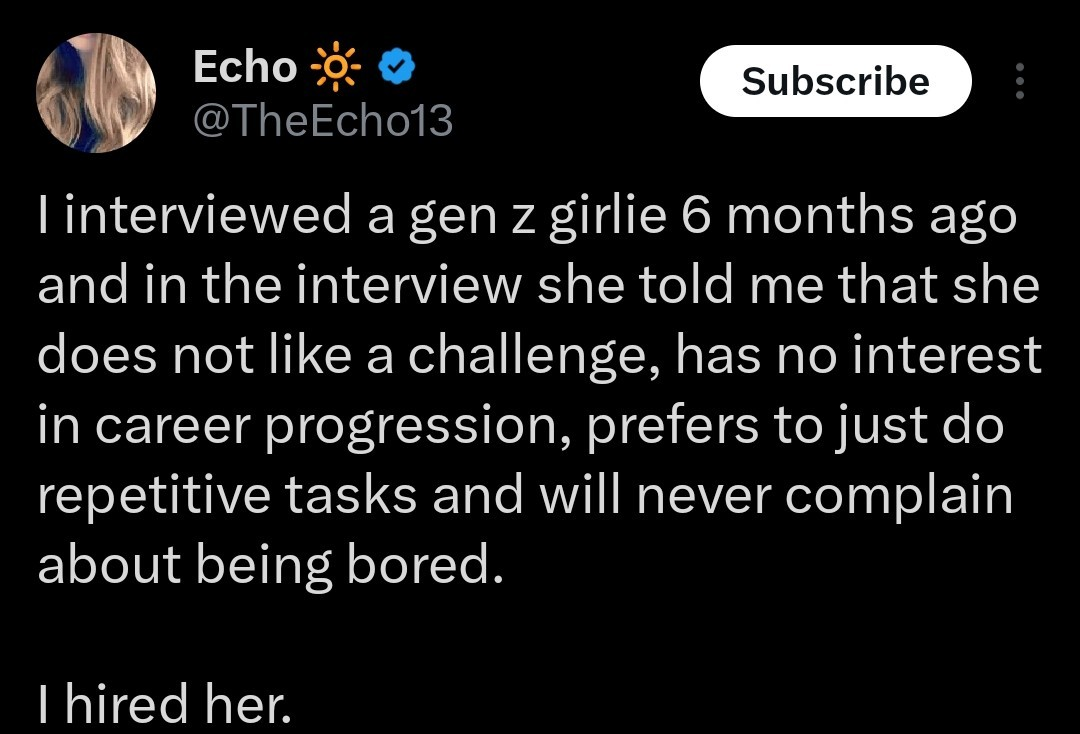The width and height of the screenshot is (1080, 734).
Task: Click the sun emoji beside Echo
Action: [x=335, y=68]
